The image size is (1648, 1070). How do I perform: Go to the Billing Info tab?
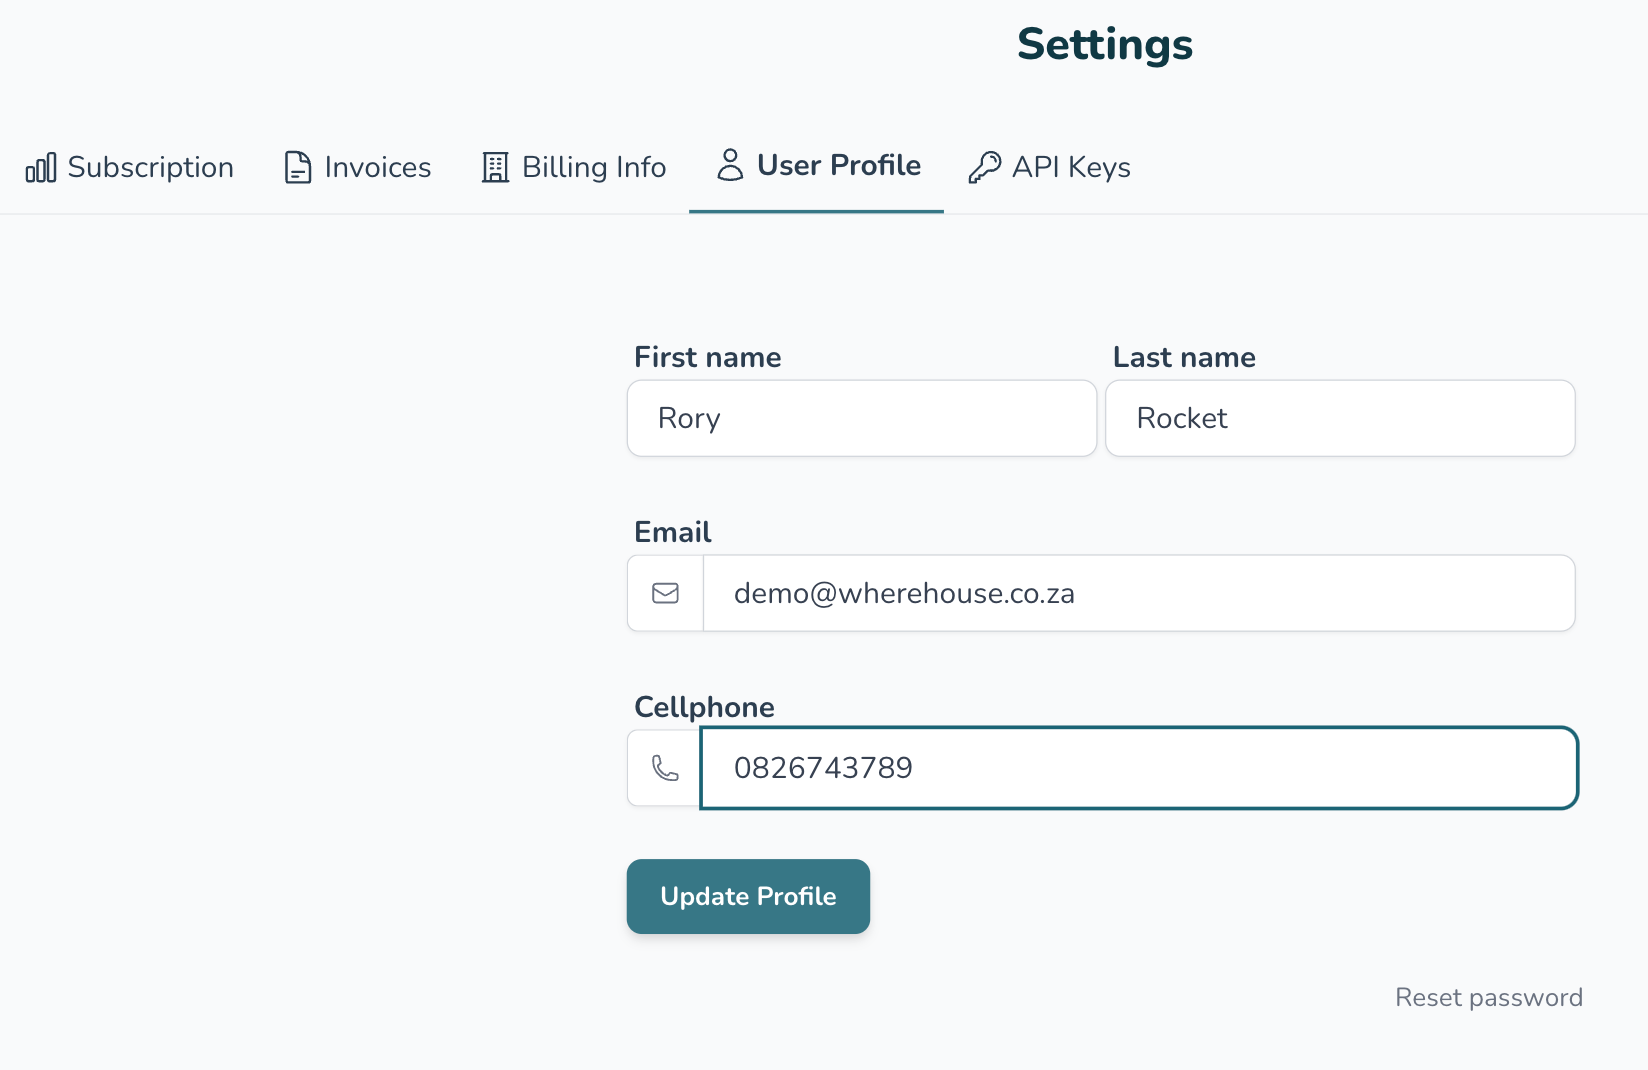pyautogui.click(x=593, y=168)
